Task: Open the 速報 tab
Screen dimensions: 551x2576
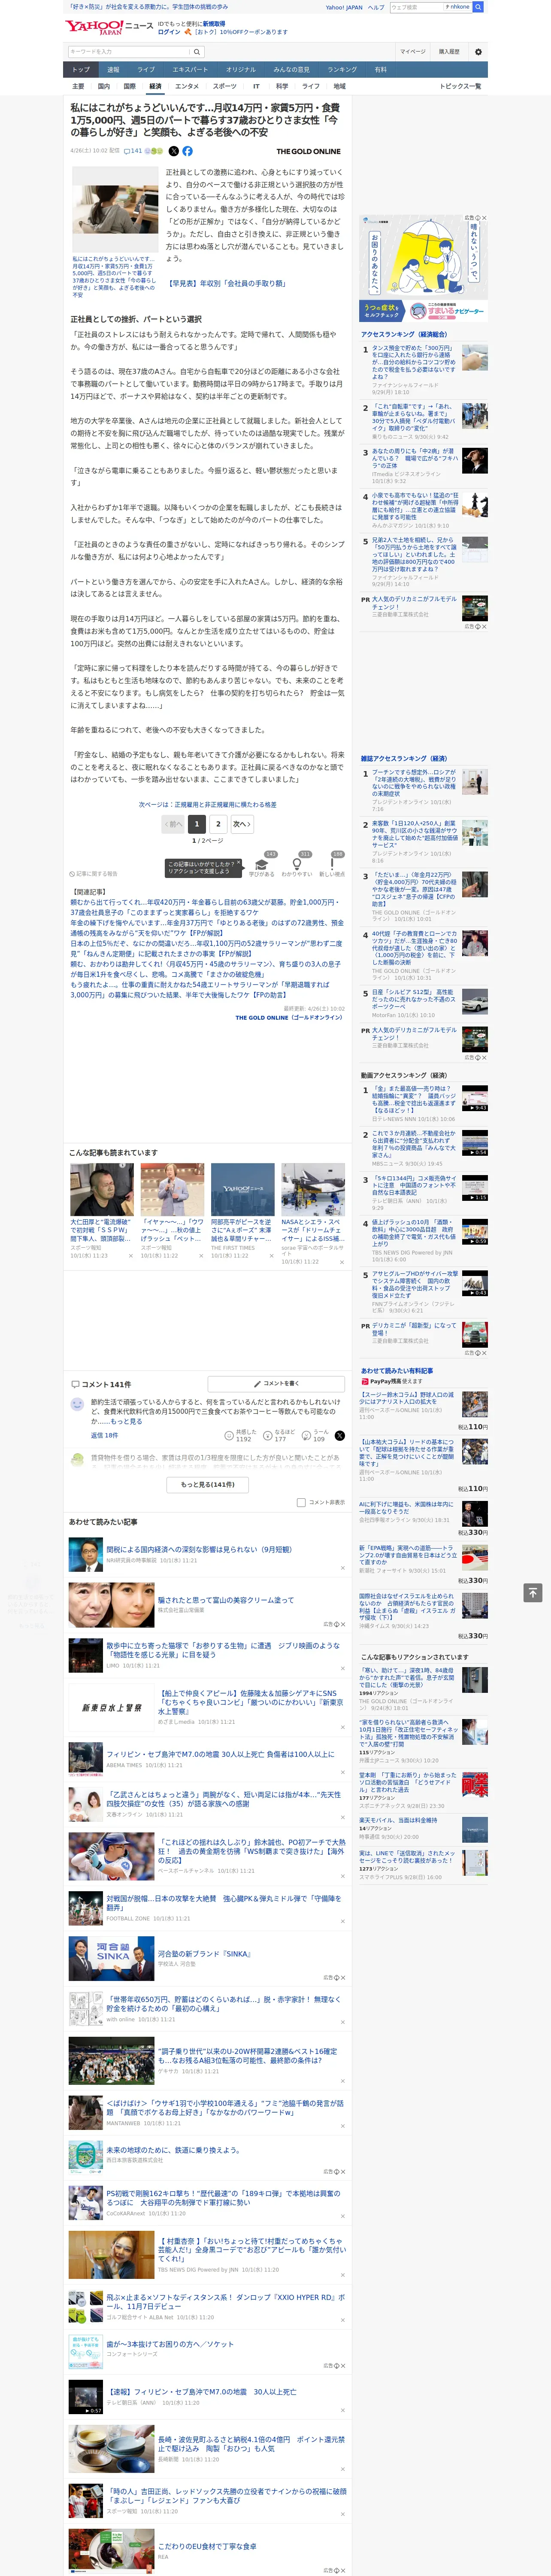Action: coord(113,70)
